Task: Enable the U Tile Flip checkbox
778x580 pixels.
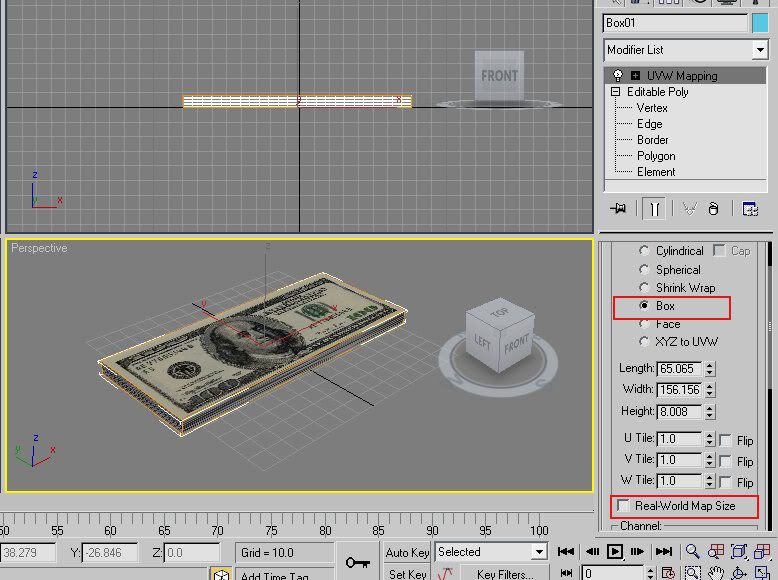Action: click(x=725, y=440)
